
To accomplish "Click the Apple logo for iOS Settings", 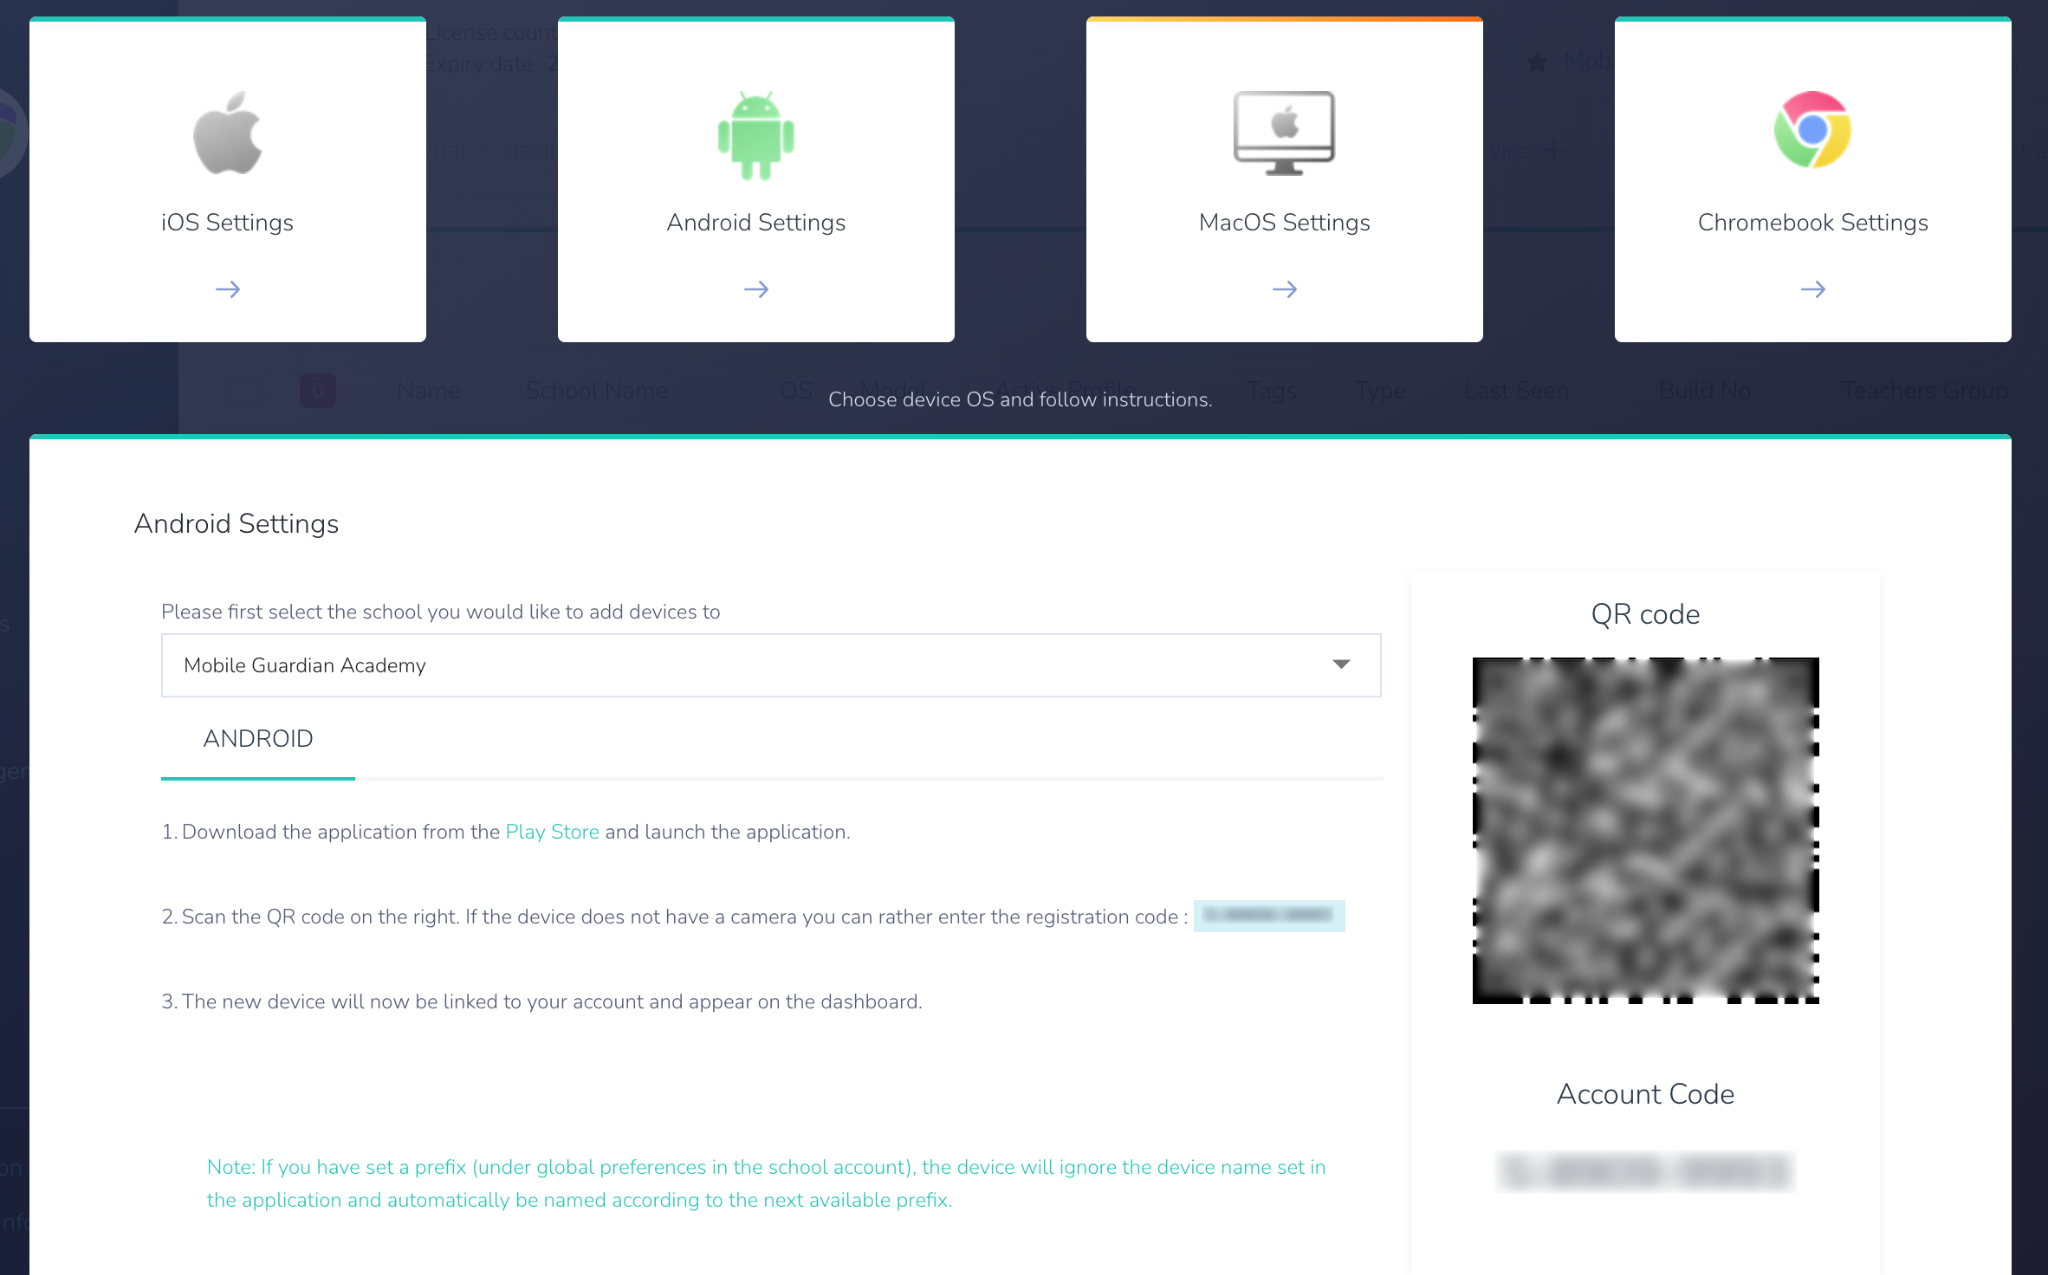I will 227,134.
